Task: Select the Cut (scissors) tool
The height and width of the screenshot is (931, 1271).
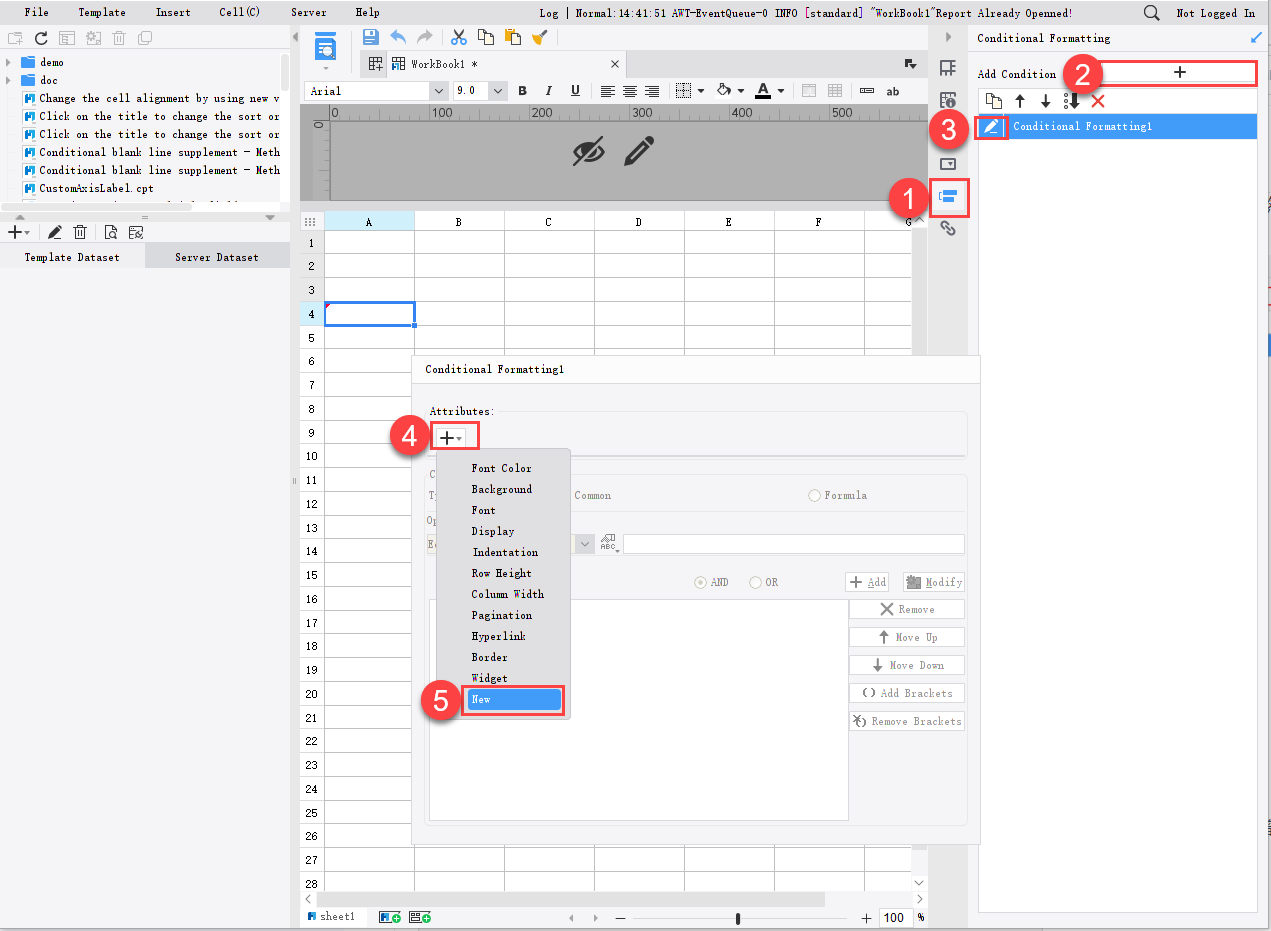Action: click(459, 36)
